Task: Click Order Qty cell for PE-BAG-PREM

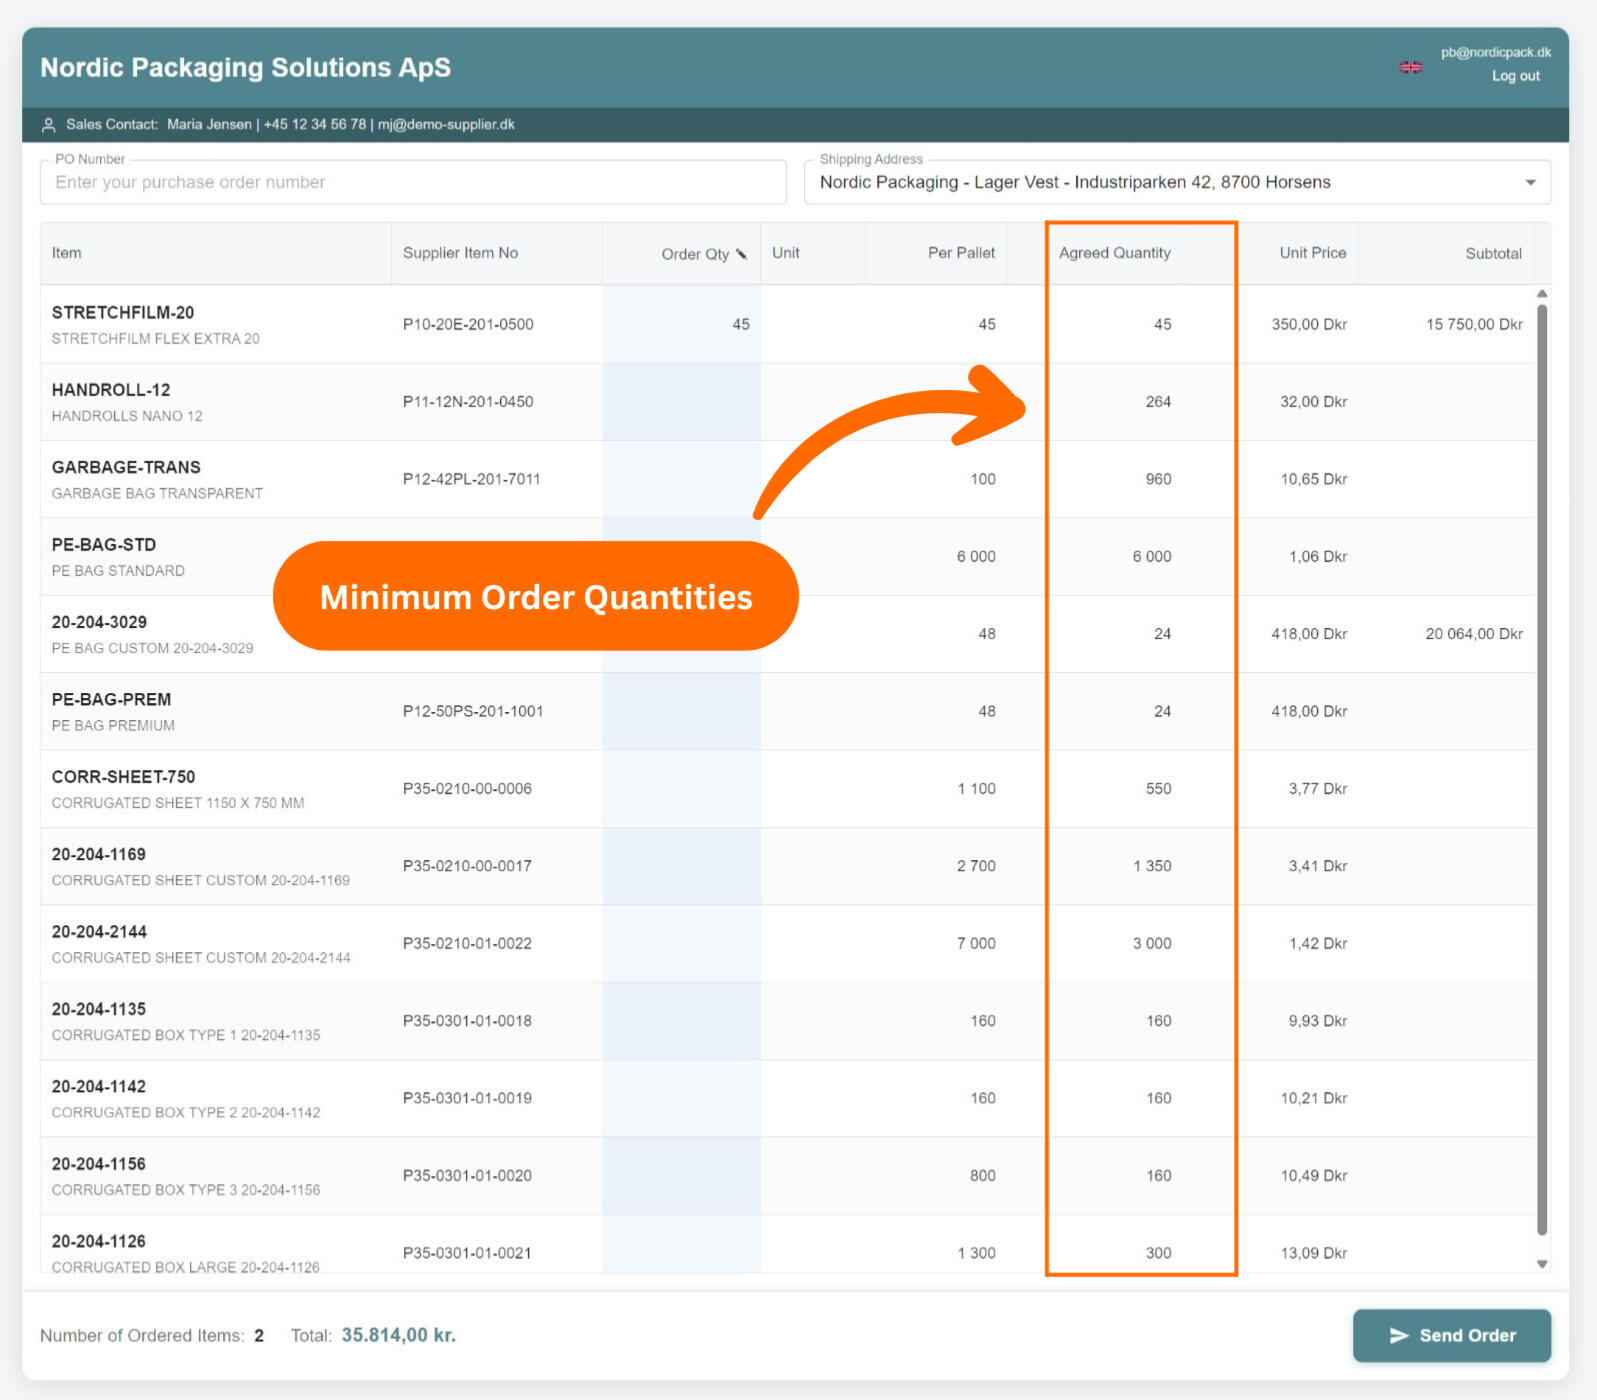Action: point(681,712)
